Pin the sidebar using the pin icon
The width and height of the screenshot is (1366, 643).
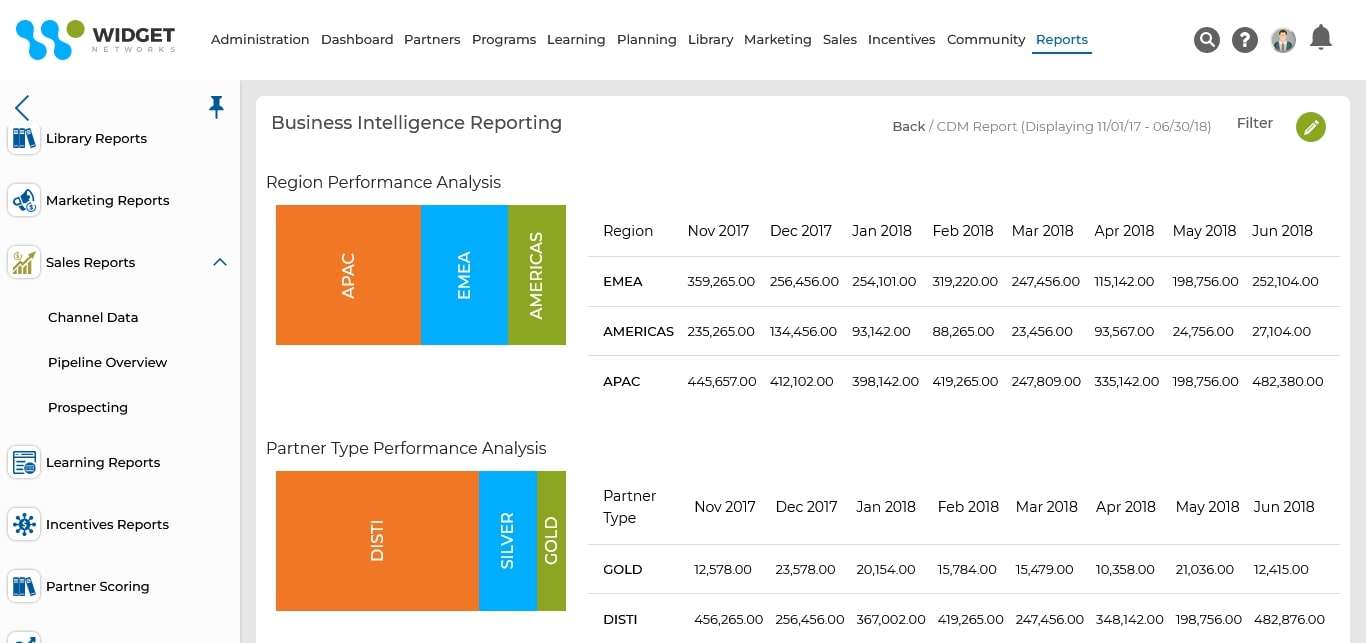click(216, 106)
